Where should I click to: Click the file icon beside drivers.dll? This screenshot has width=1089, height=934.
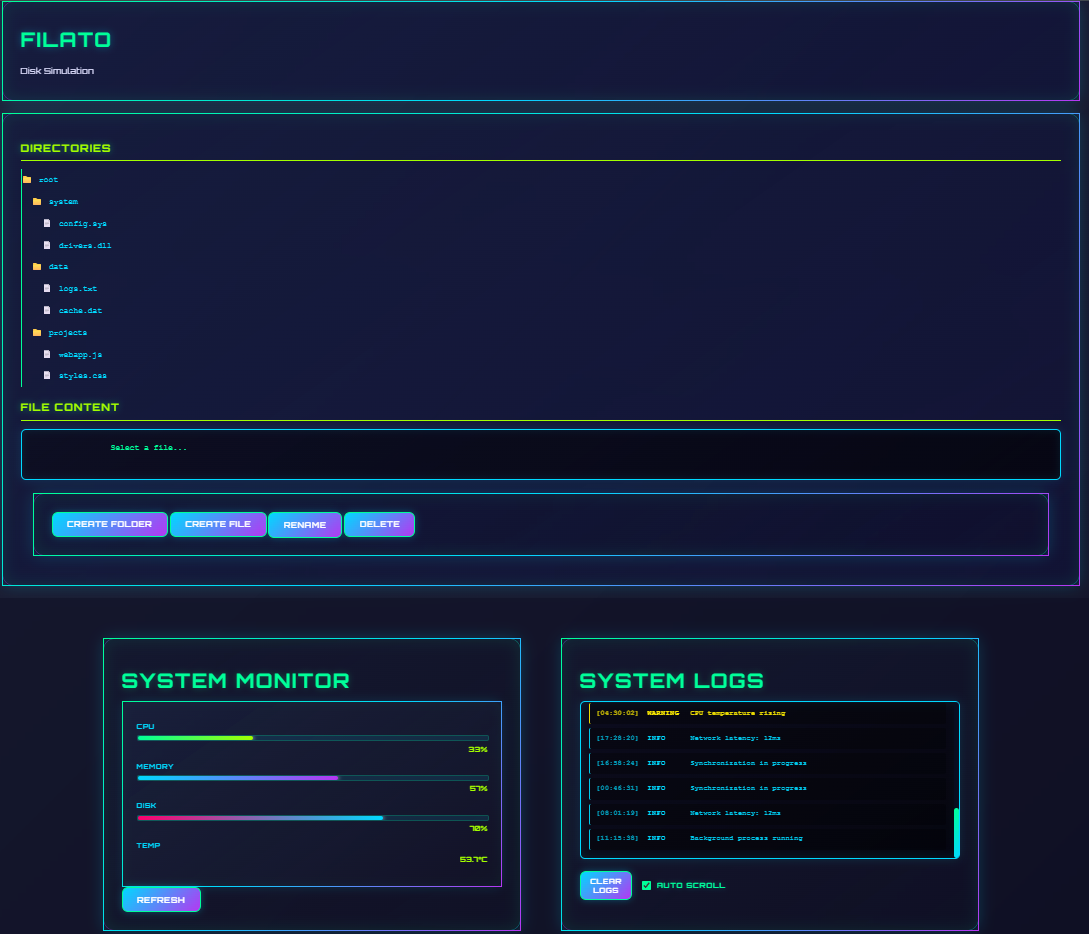click(x=47, y=245)
